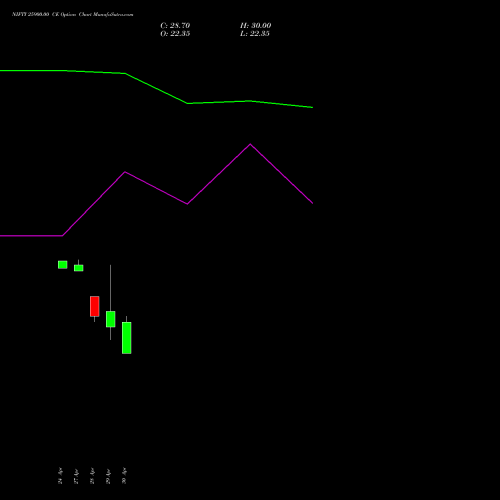Screen dimensions: 500x500
Task: Click the '29 Apr' date axis label
Action: 108,475
